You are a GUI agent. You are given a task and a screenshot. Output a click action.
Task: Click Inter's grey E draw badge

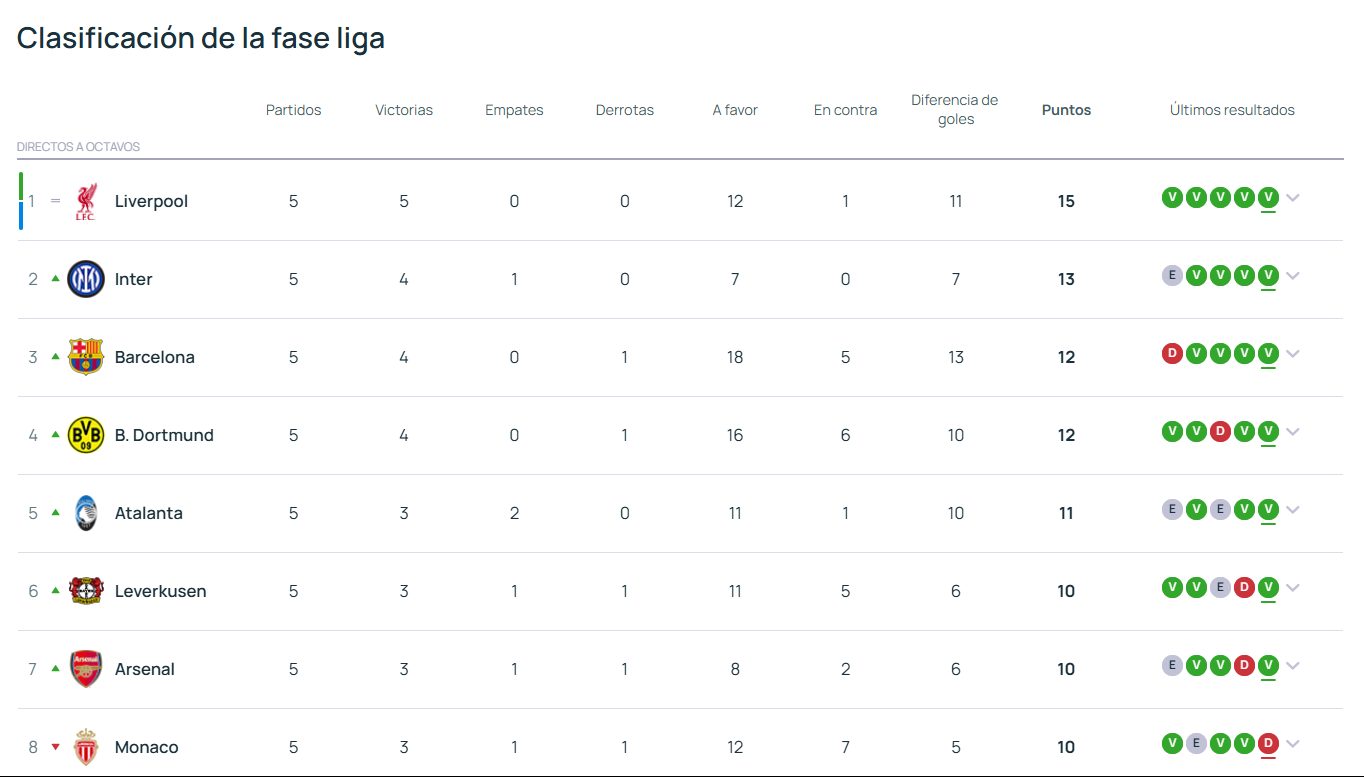pos(1172,275)
